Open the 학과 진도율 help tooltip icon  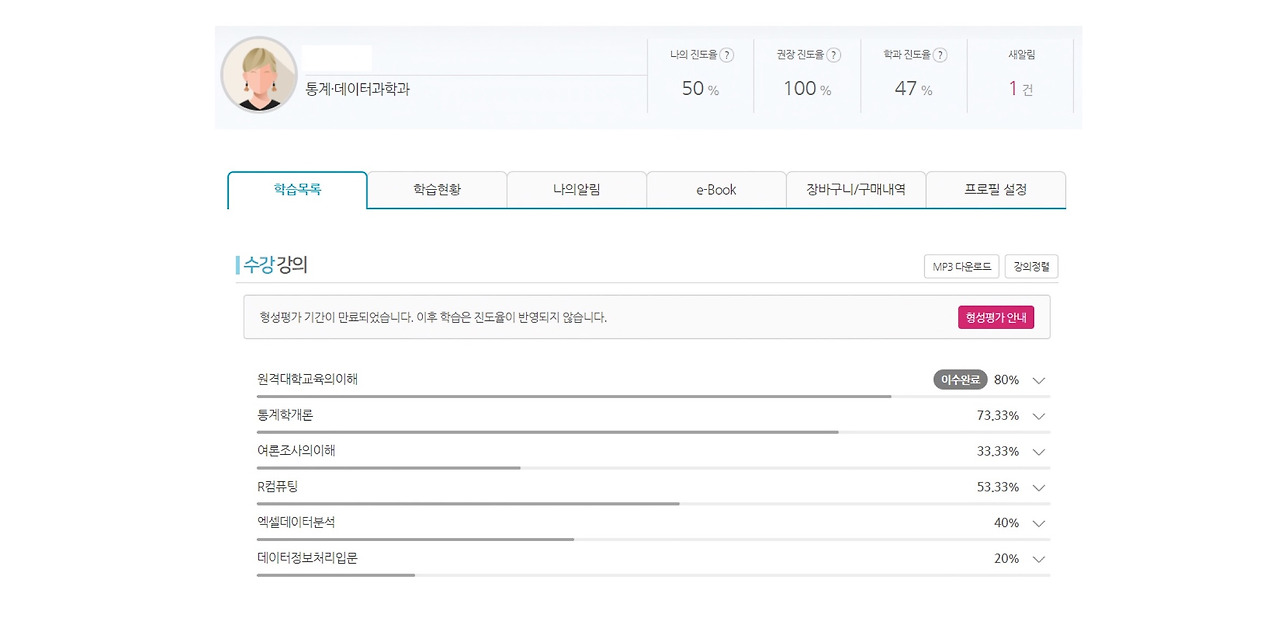(x=940, y=55)
